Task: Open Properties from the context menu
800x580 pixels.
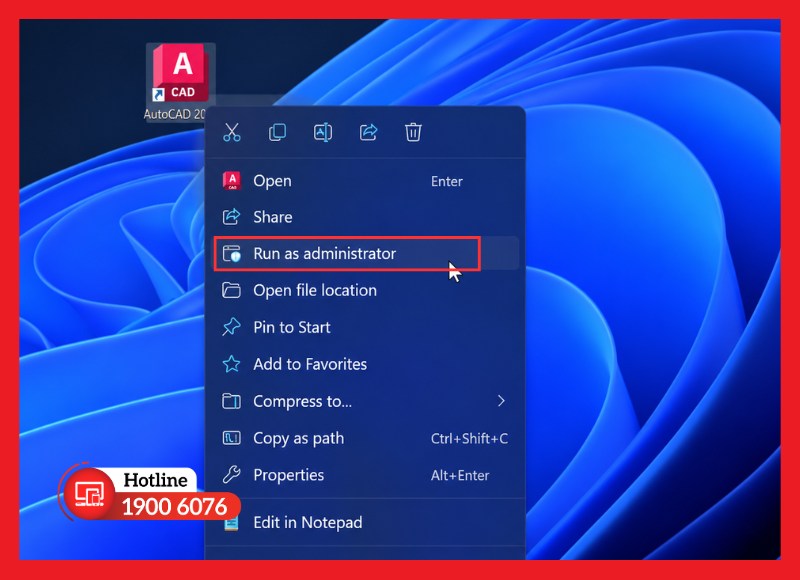Action: click(x=367, y=475)
